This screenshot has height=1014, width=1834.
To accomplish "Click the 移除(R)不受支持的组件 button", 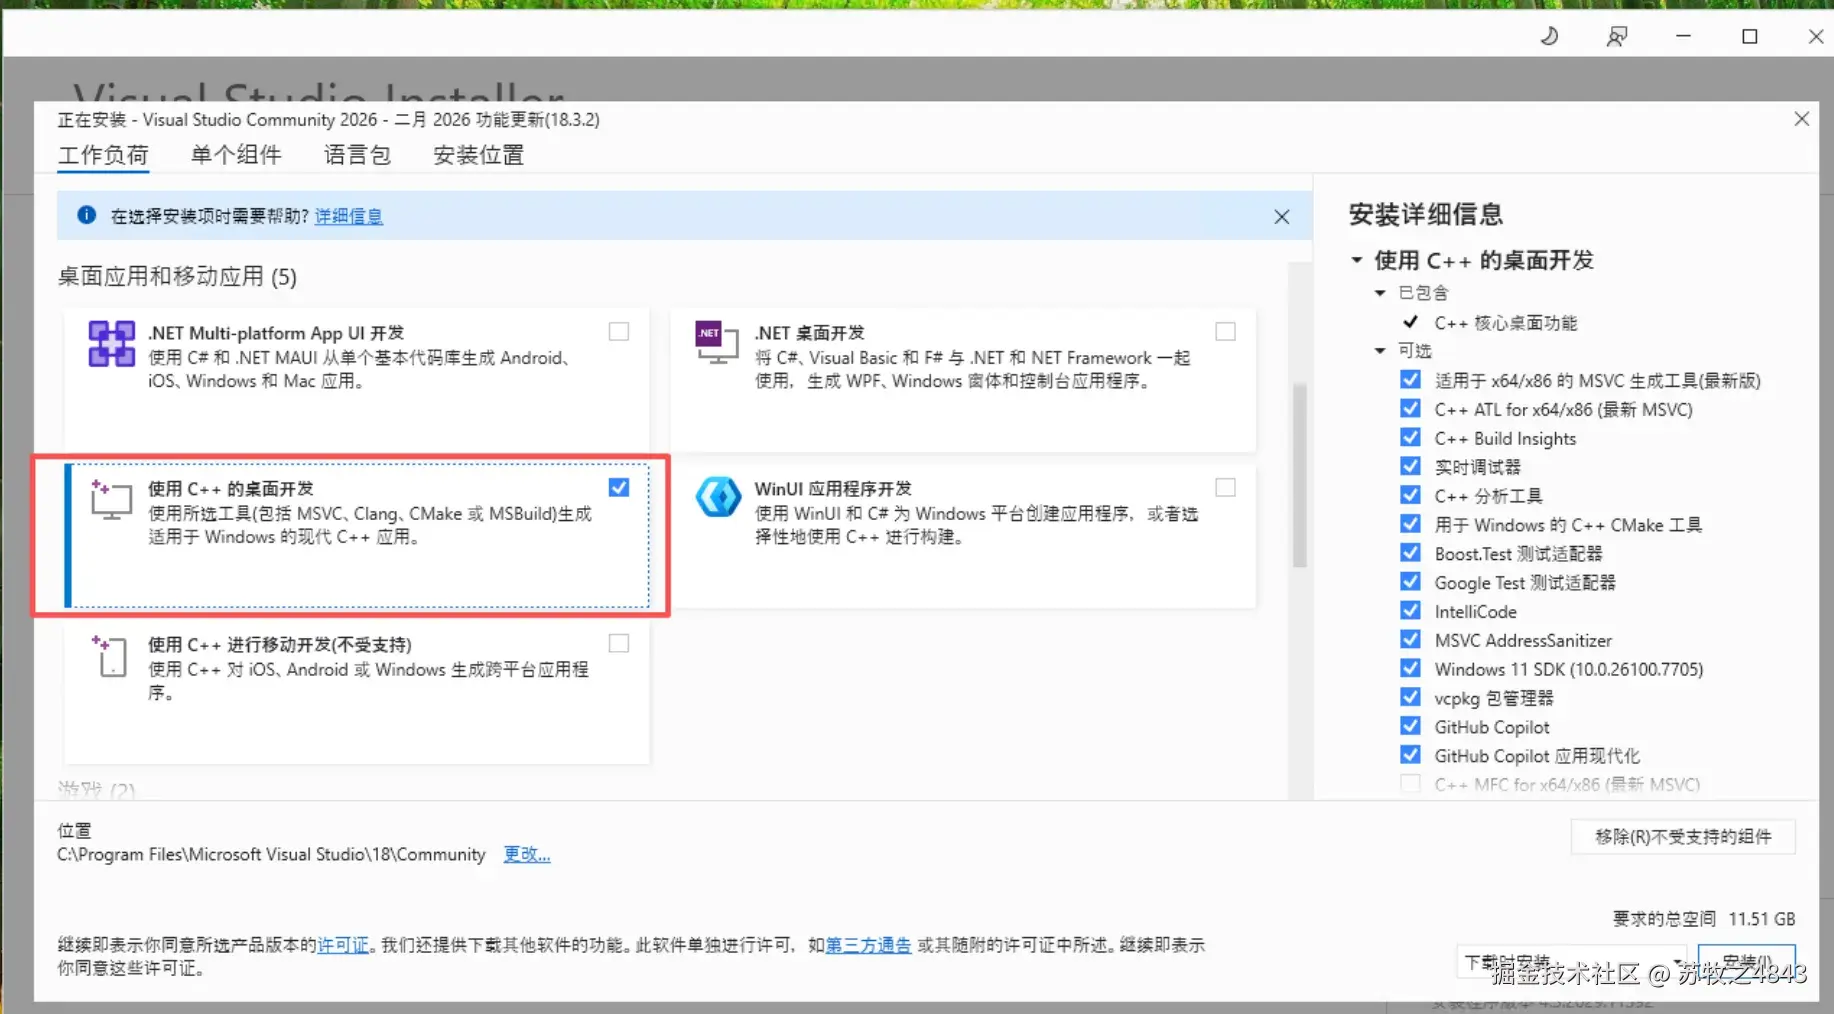I will [1683, 836].
